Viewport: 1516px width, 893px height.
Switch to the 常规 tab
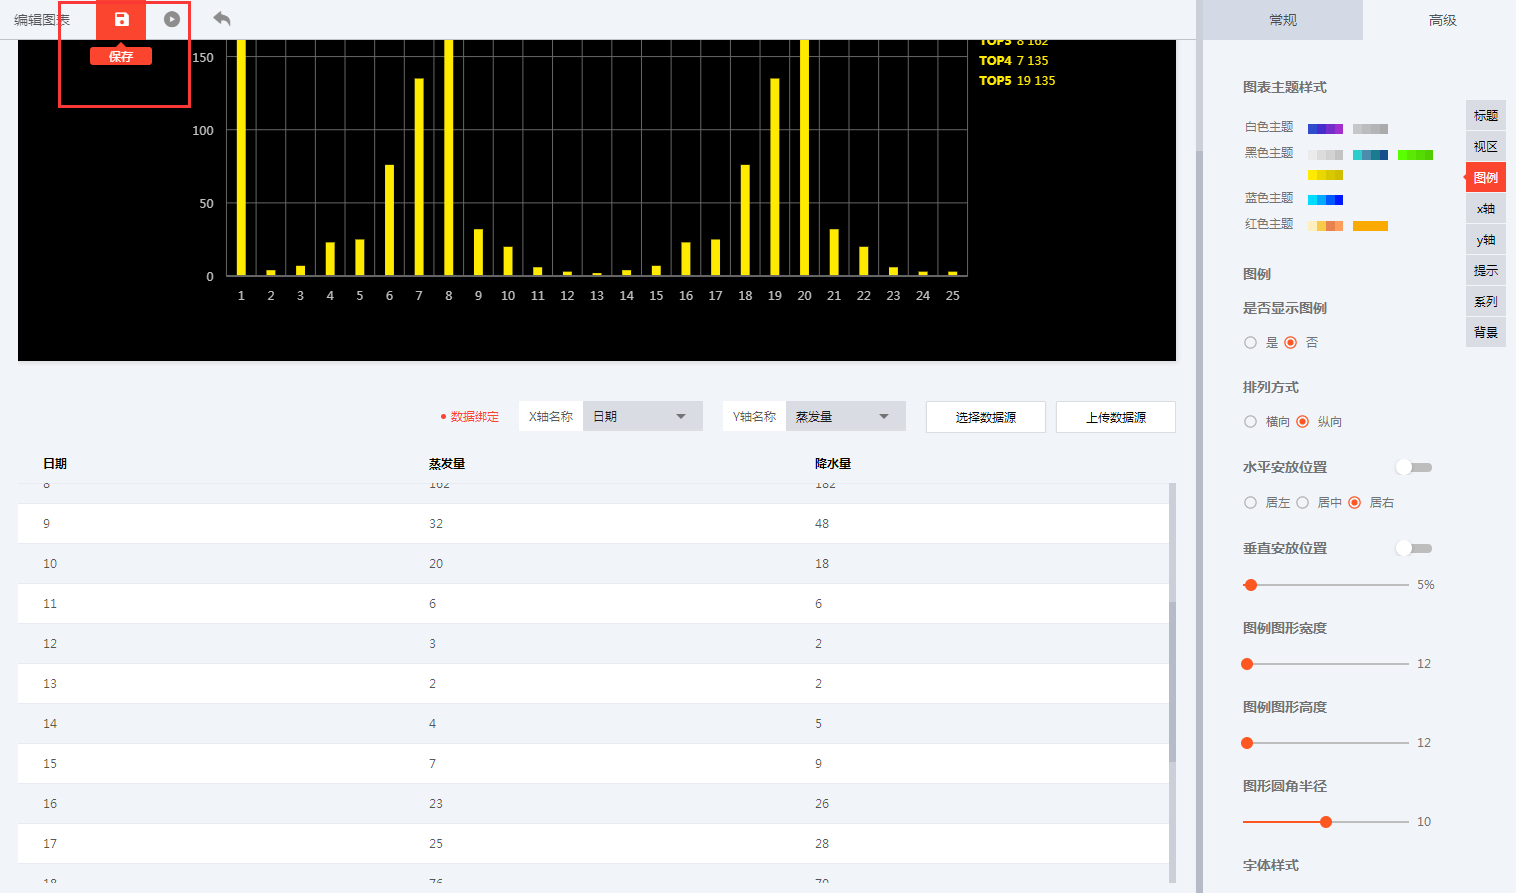pos(1283,20)
